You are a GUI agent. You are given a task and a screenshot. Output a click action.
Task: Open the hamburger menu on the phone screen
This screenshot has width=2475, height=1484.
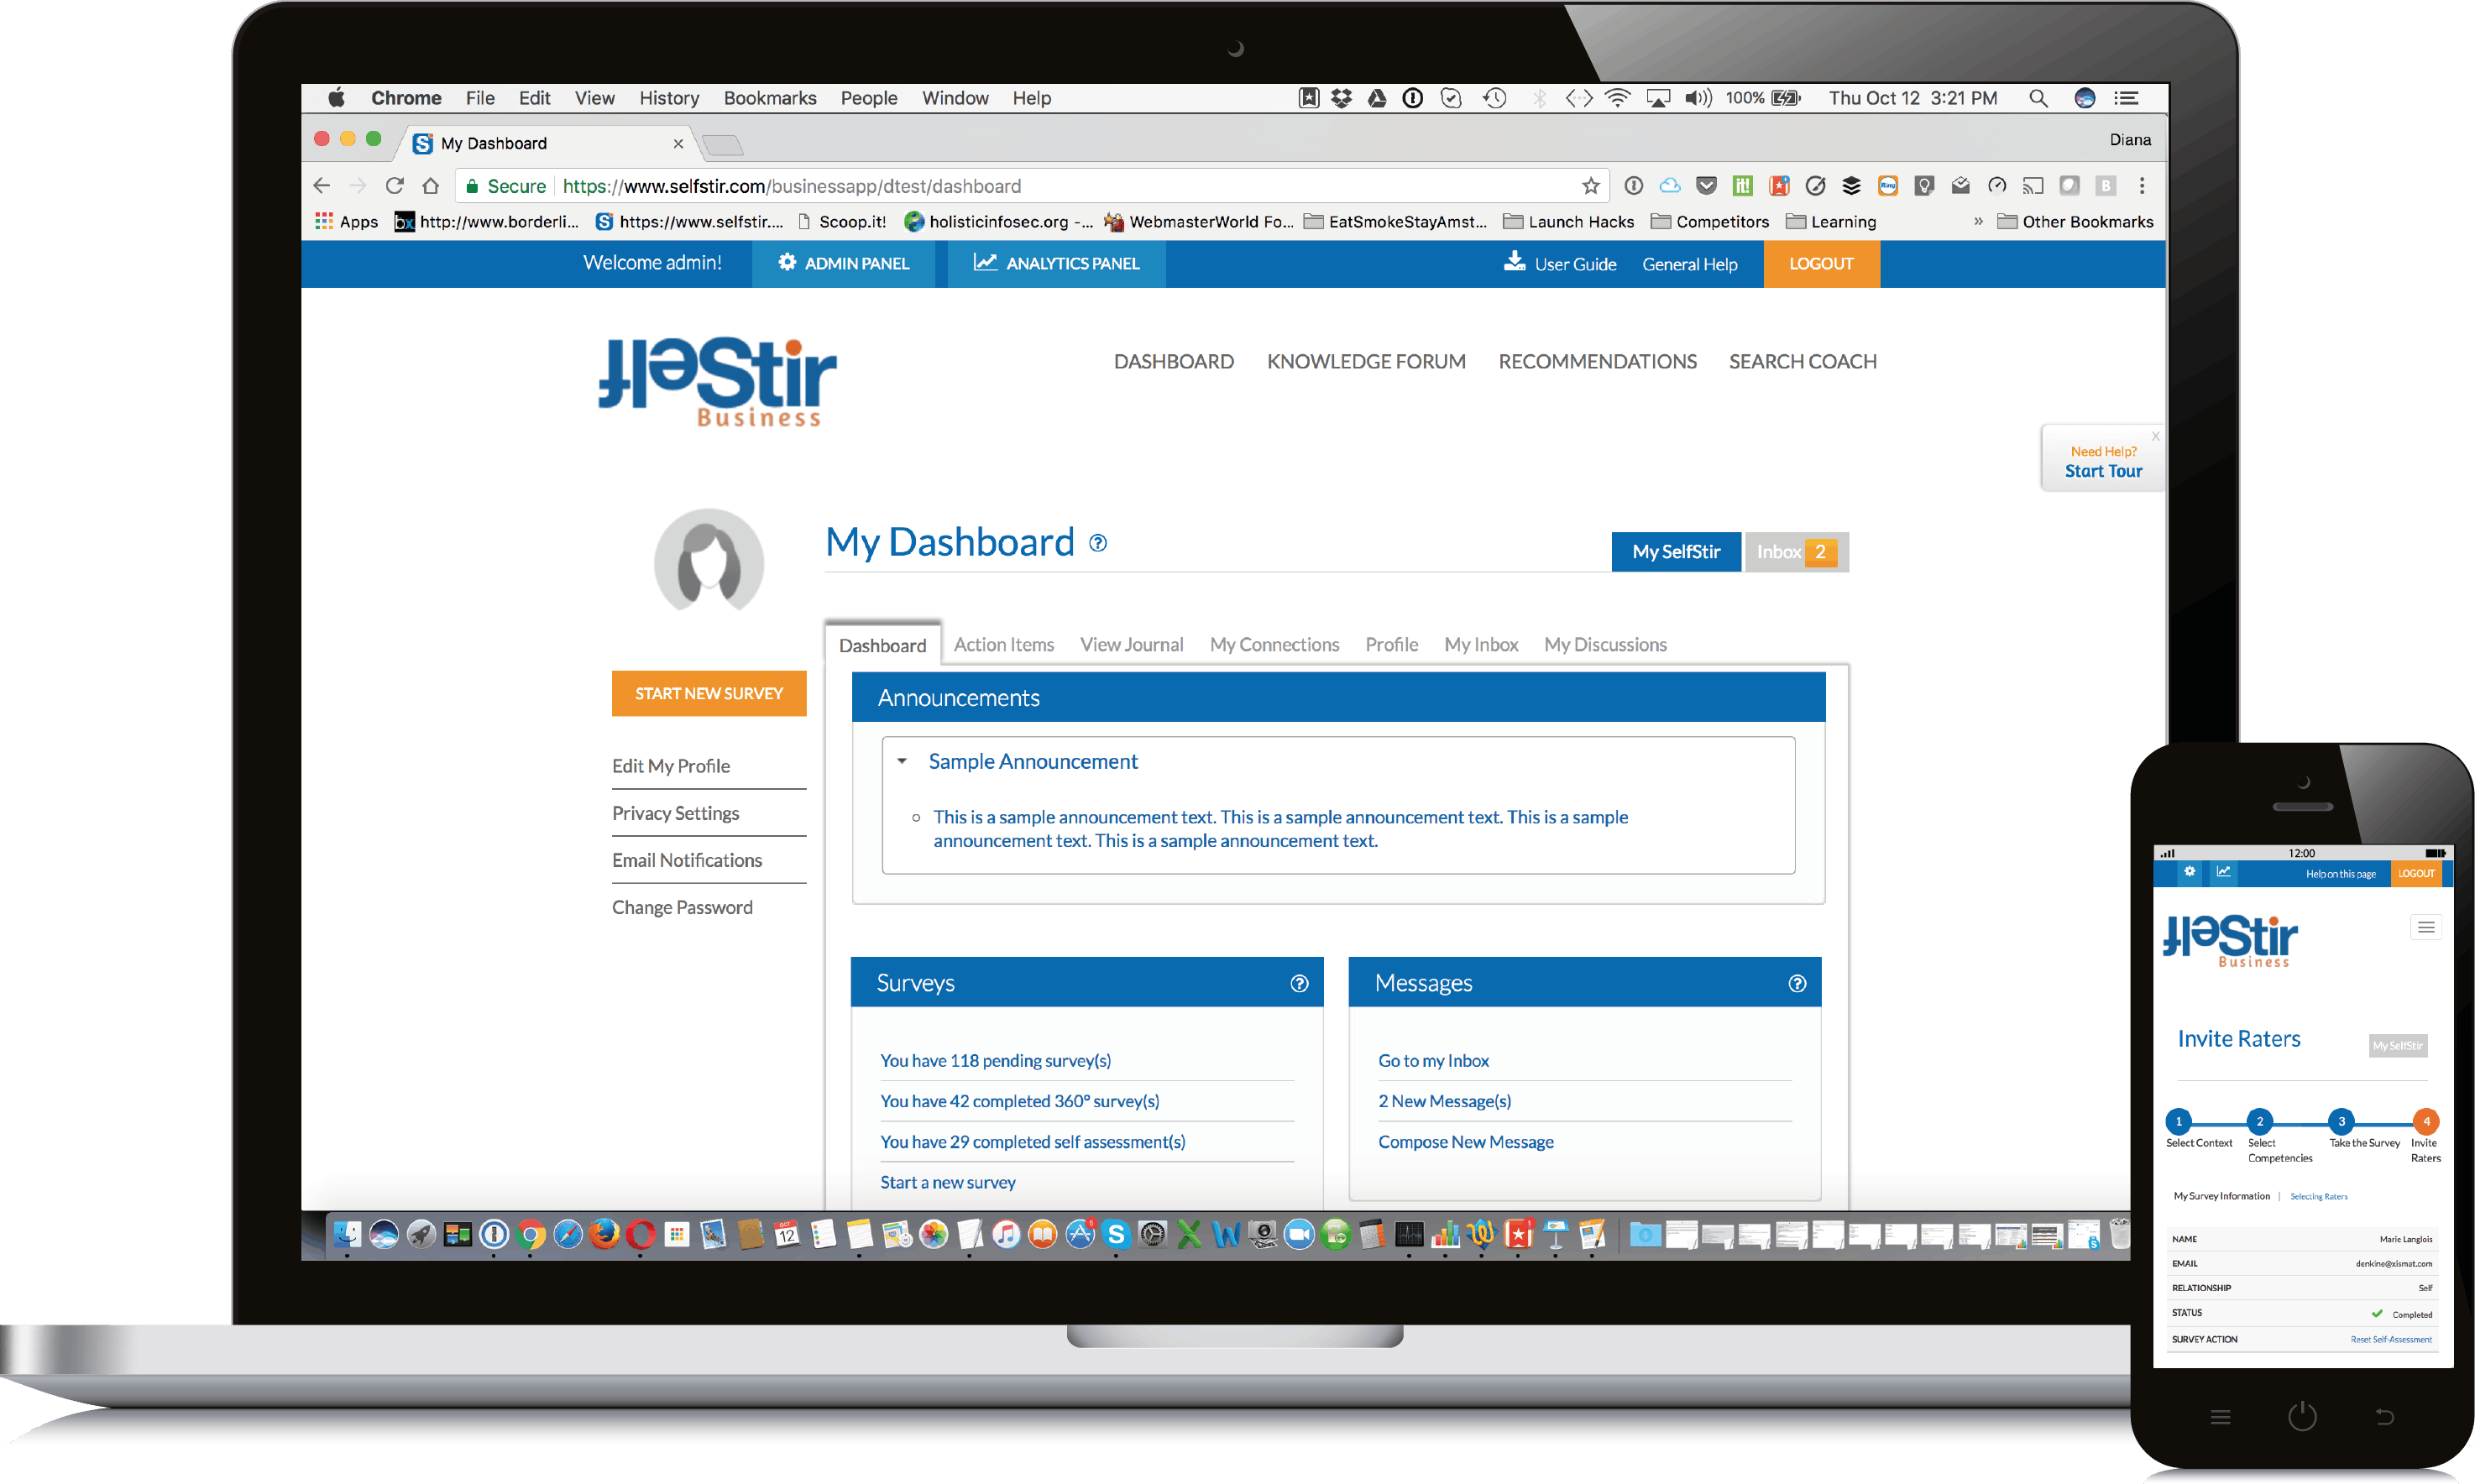coord(2425,928)
